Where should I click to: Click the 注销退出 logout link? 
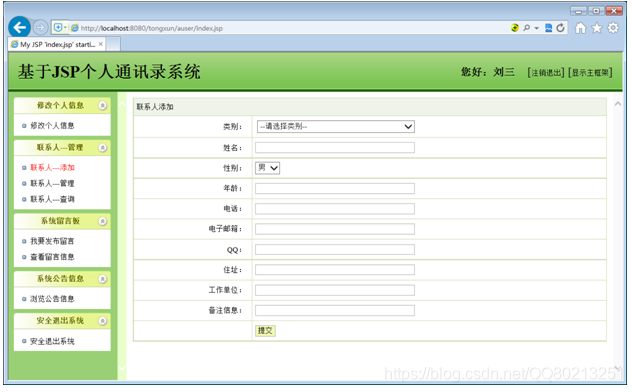[x=546, y=73]
